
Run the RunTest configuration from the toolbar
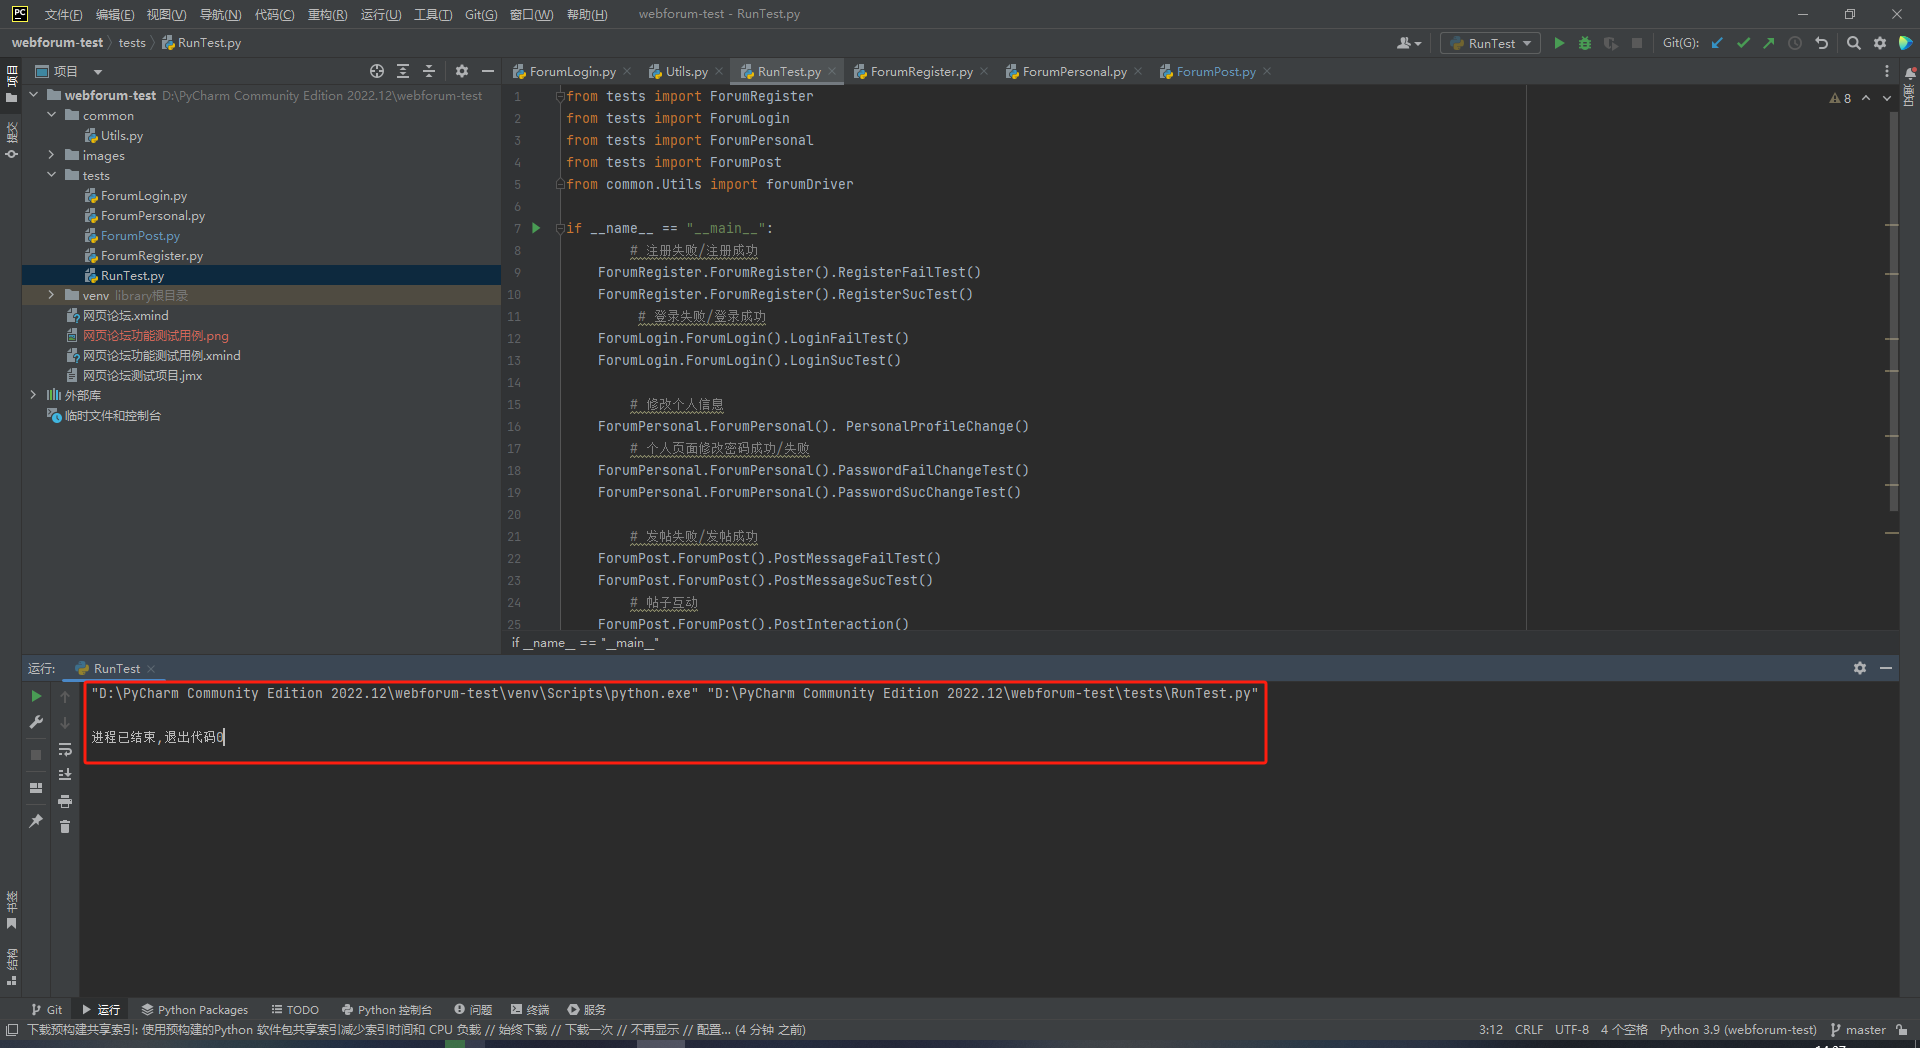(1559, 43)
